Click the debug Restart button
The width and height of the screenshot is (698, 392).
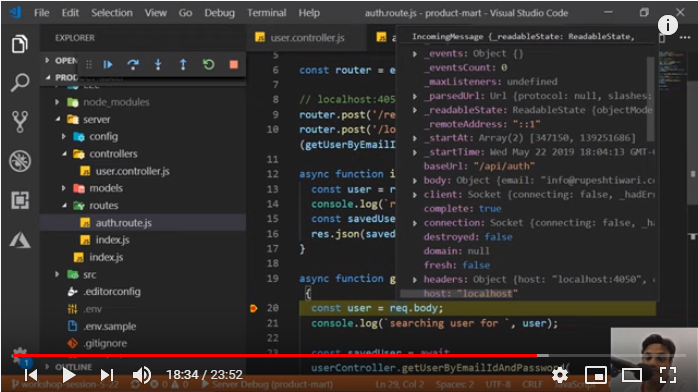point(208,65)
